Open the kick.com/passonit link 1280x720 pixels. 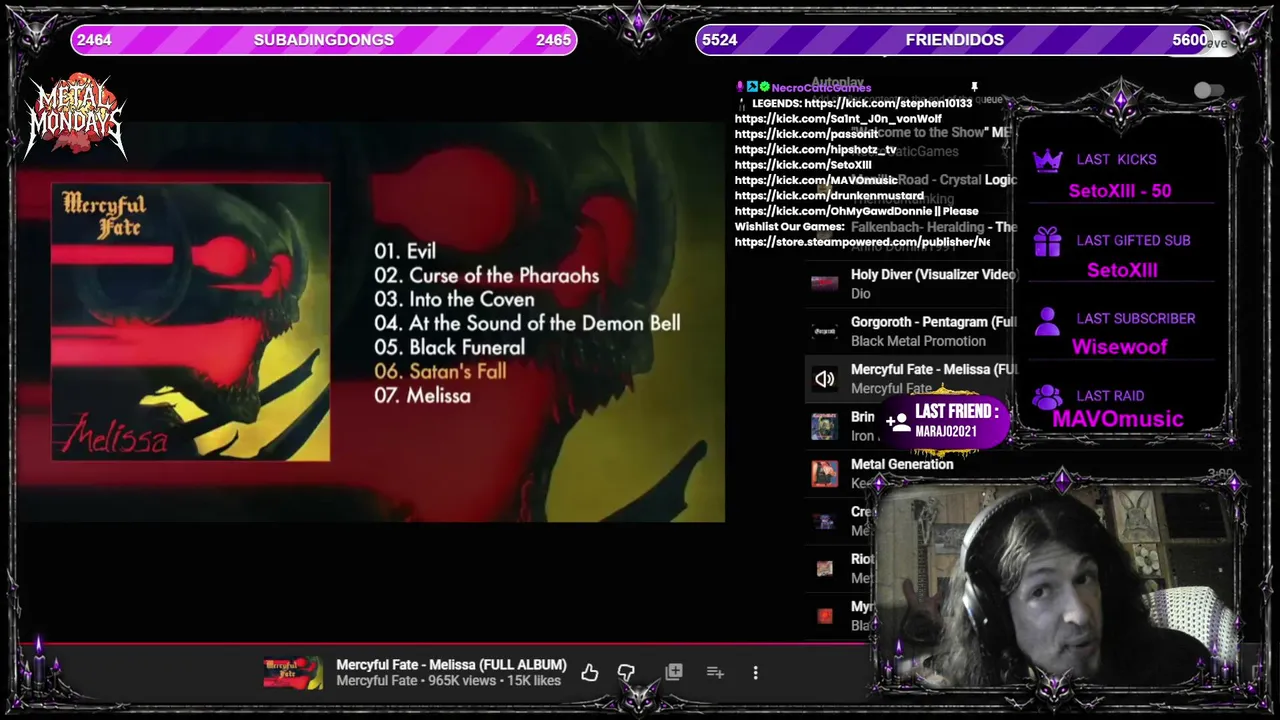806,134
